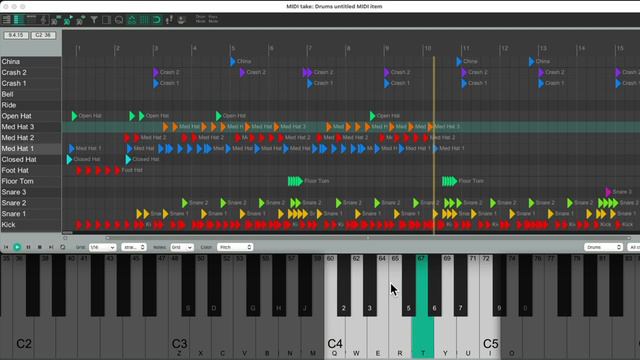Skip to end with the forward button
This screenshot has width=640, height=360.
point(51,247)
